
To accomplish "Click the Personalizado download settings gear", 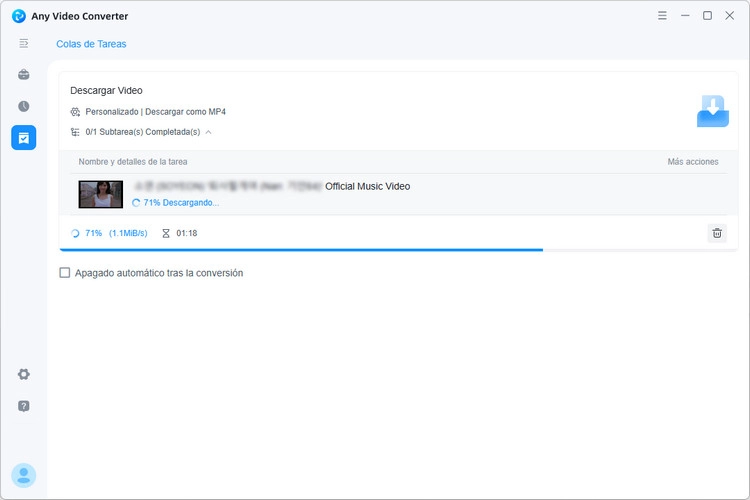I will pyautogui.click(x=75, y=112).
